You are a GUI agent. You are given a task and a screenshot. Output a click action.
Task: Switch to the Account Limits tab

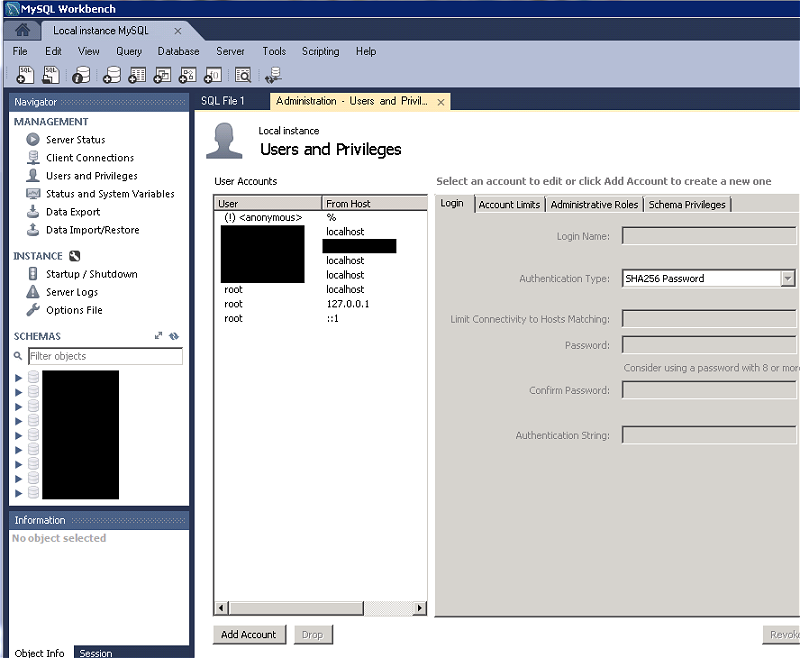(509, 205)
